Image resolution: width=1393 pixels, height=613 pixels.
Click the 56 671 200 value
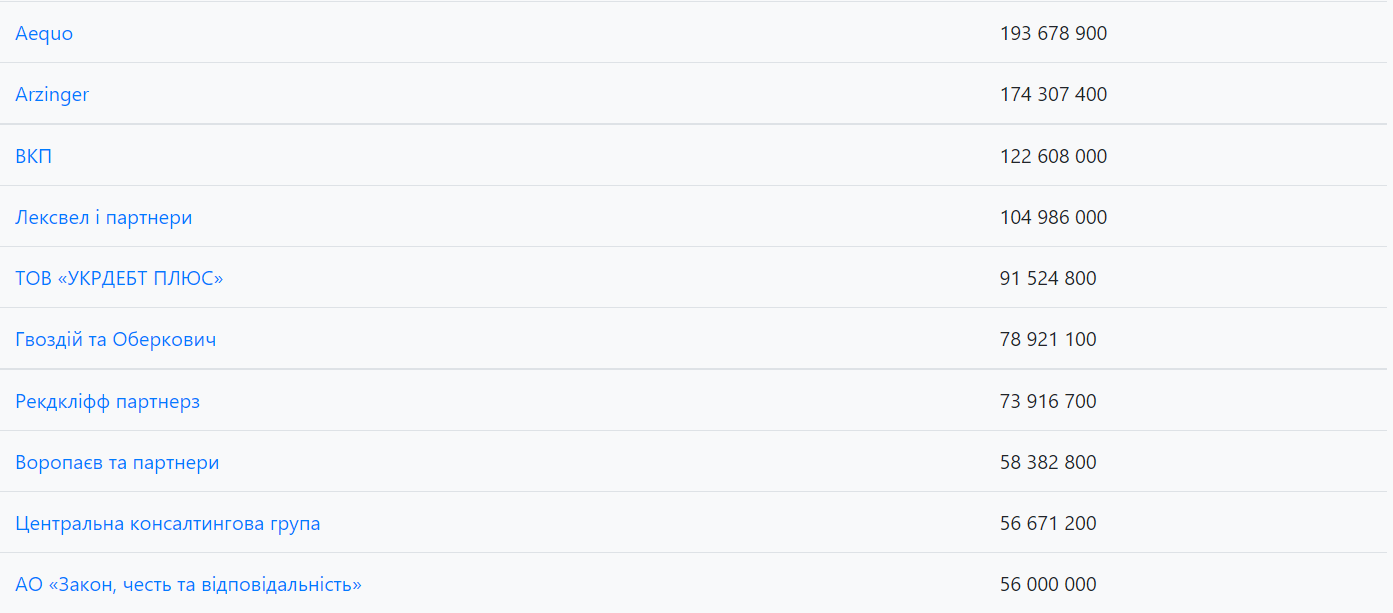(x=1048, y=523)
